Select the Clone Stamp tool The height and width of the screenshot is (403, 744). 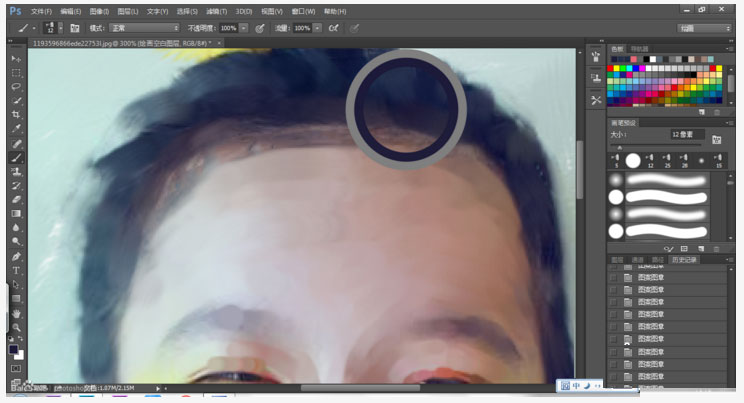pyautogui.click(x=16, y=171)
